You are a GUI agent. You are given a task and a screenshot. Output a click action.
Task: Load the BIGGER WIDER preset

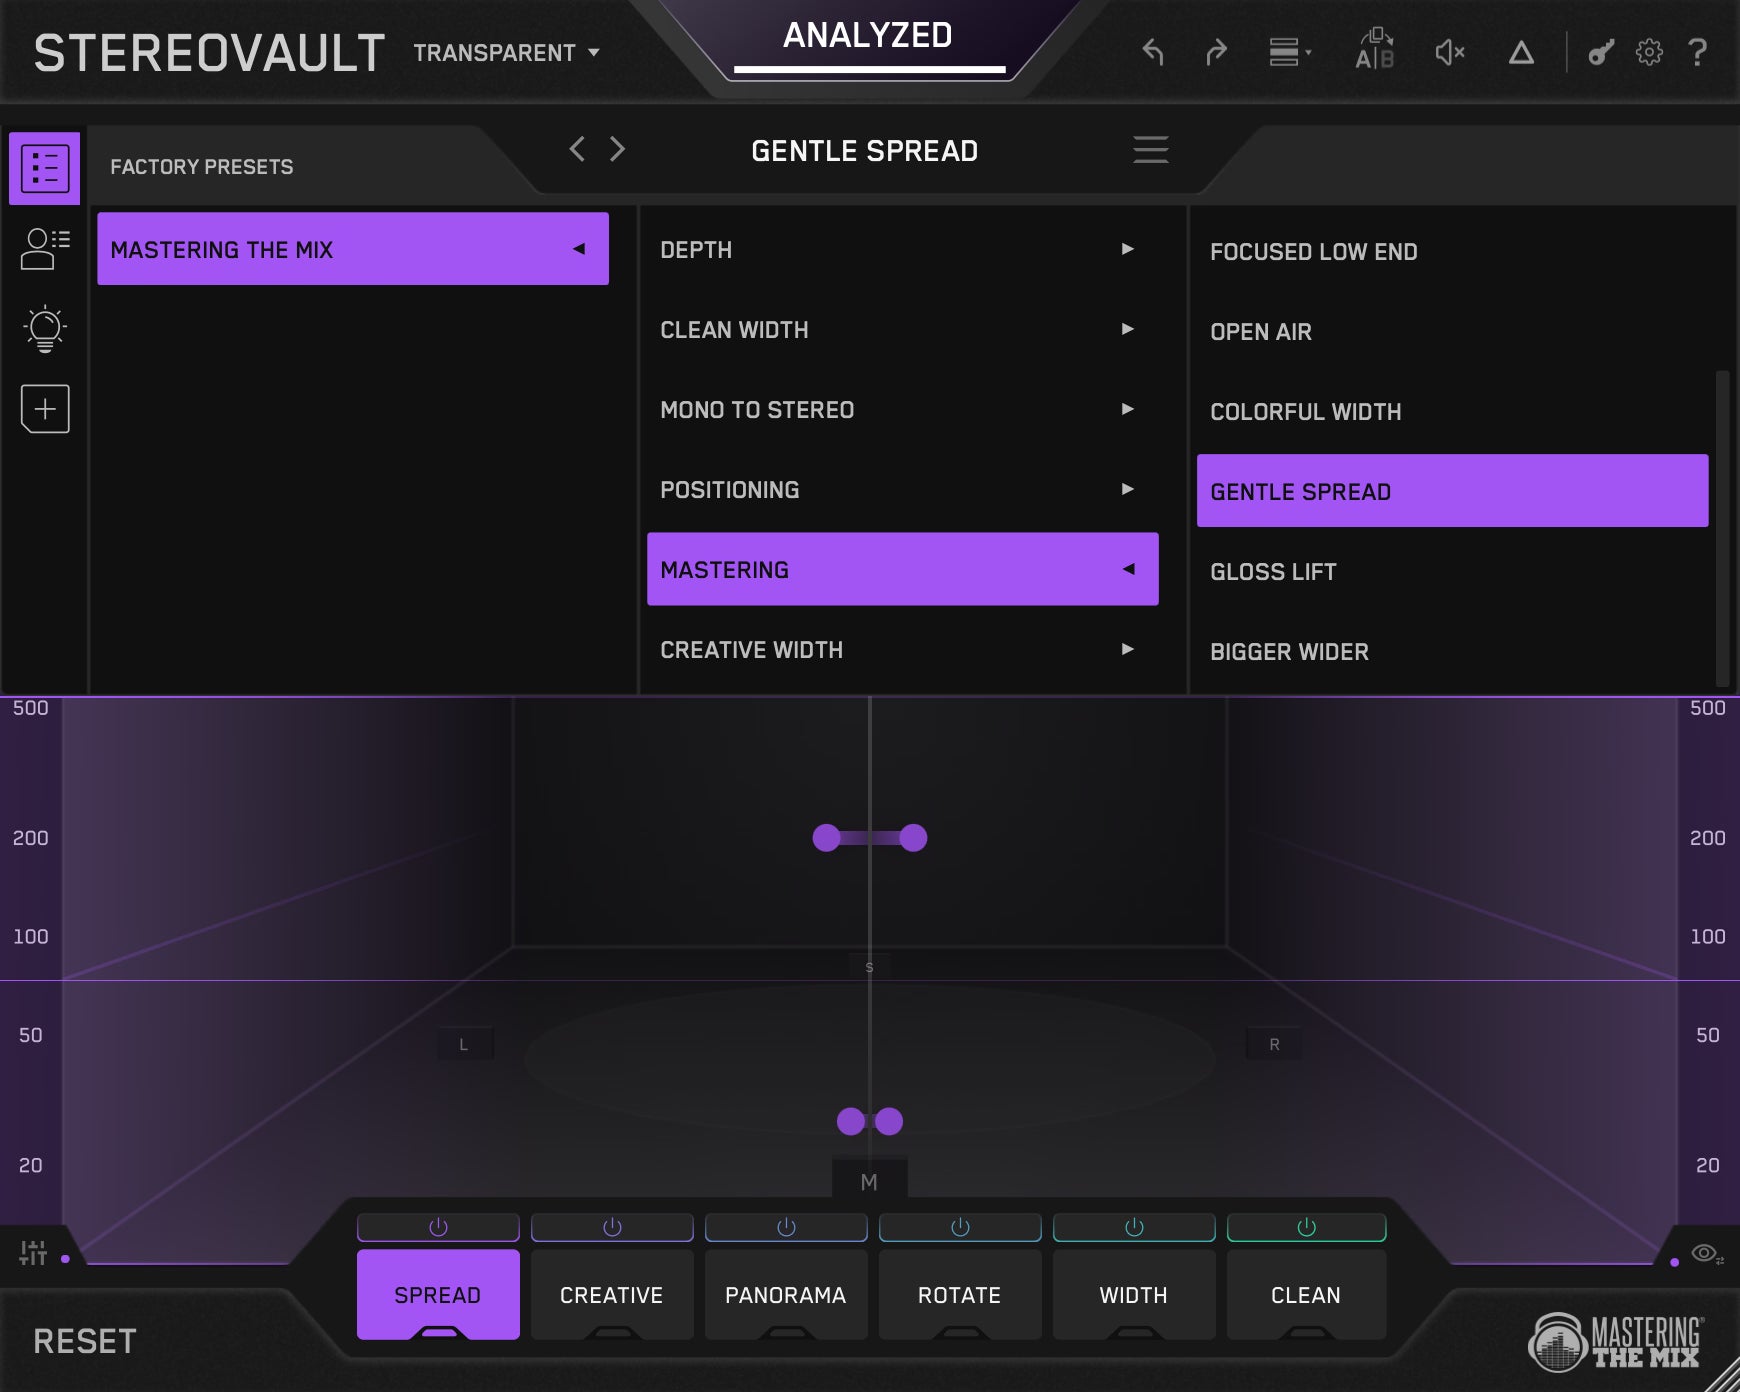[x=1453, y=651]
